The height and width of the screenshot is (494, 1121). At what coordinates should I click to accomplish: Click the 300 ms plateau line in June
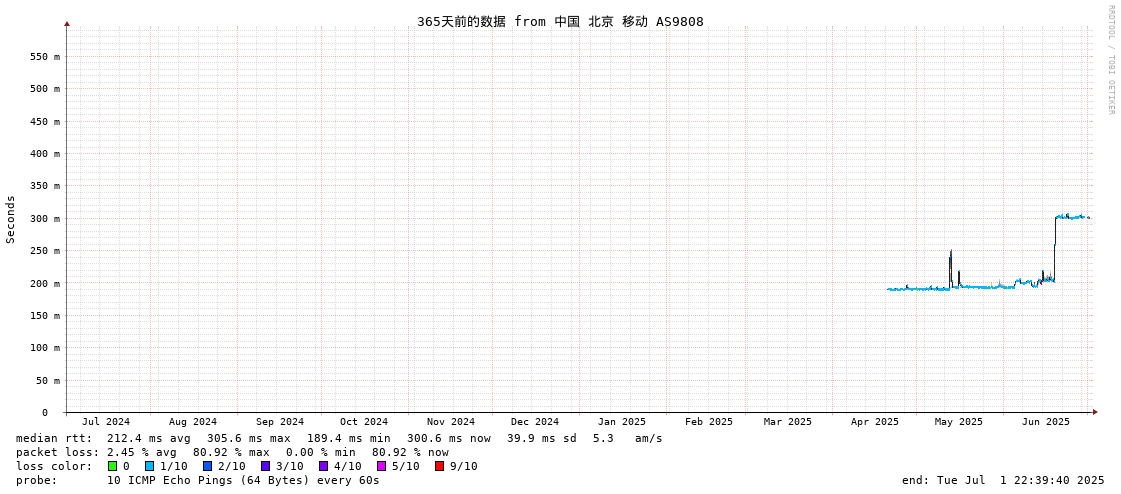click(1072, 217)
